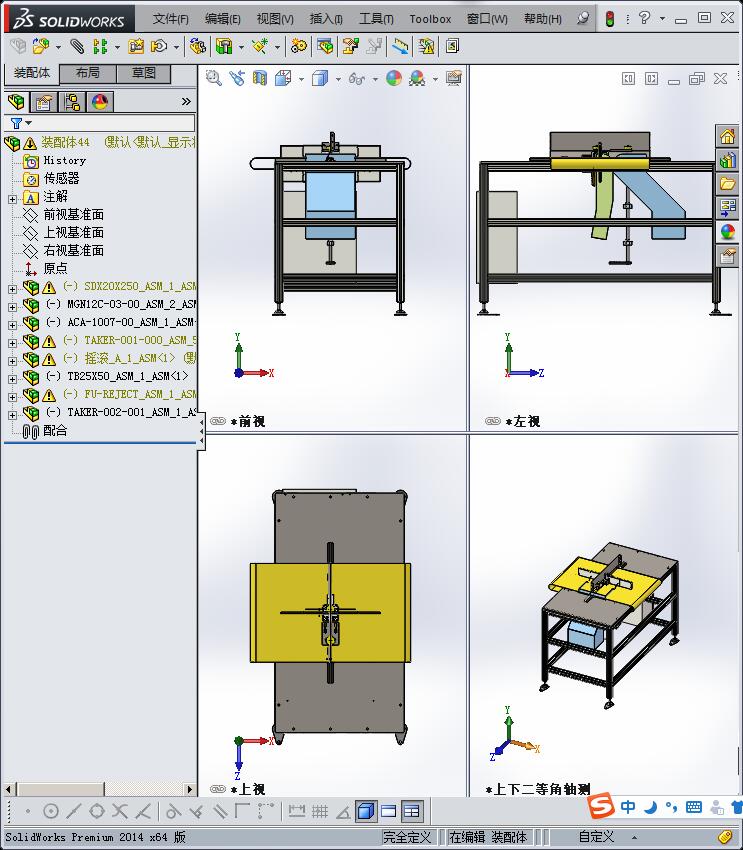Select the 前视基准面 plane in tree
Image resolution: width=743 pixels, height=850 pixels.
[73, 215]
